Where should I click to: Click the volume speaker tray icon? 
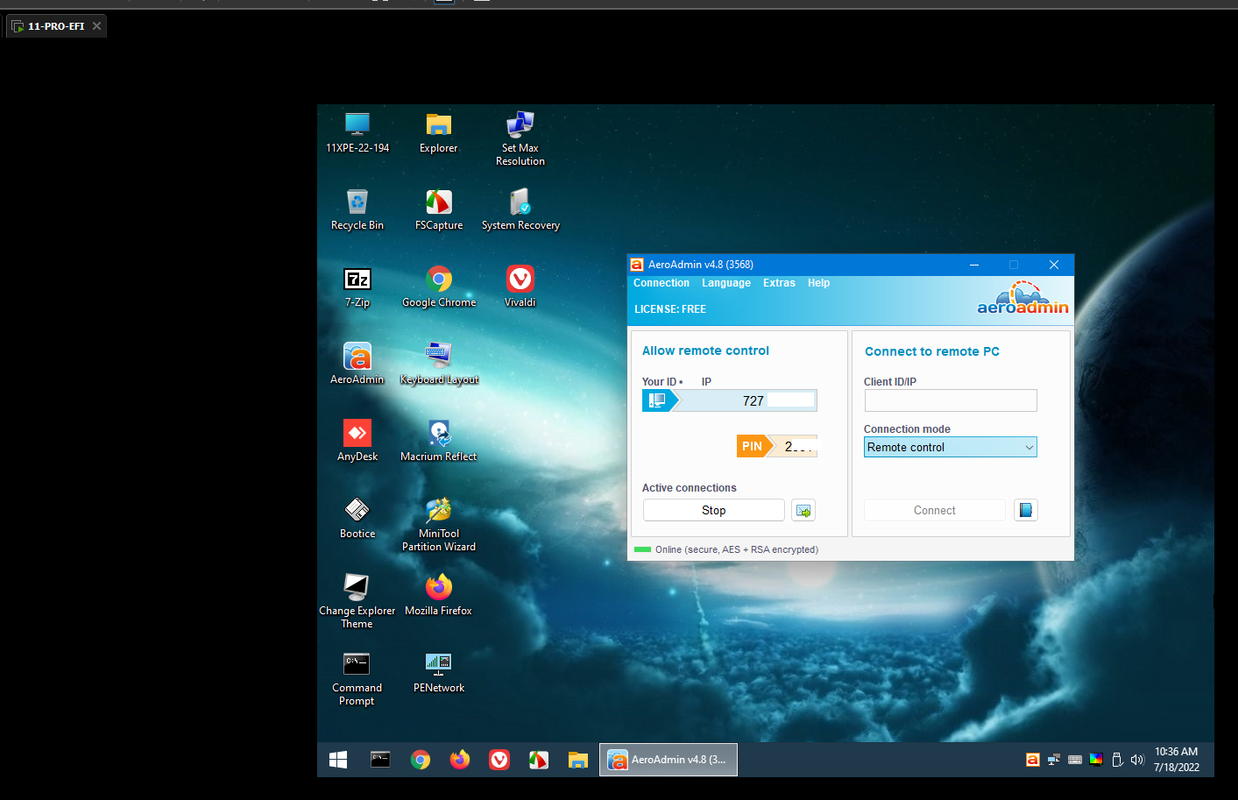click(1137, 760)
